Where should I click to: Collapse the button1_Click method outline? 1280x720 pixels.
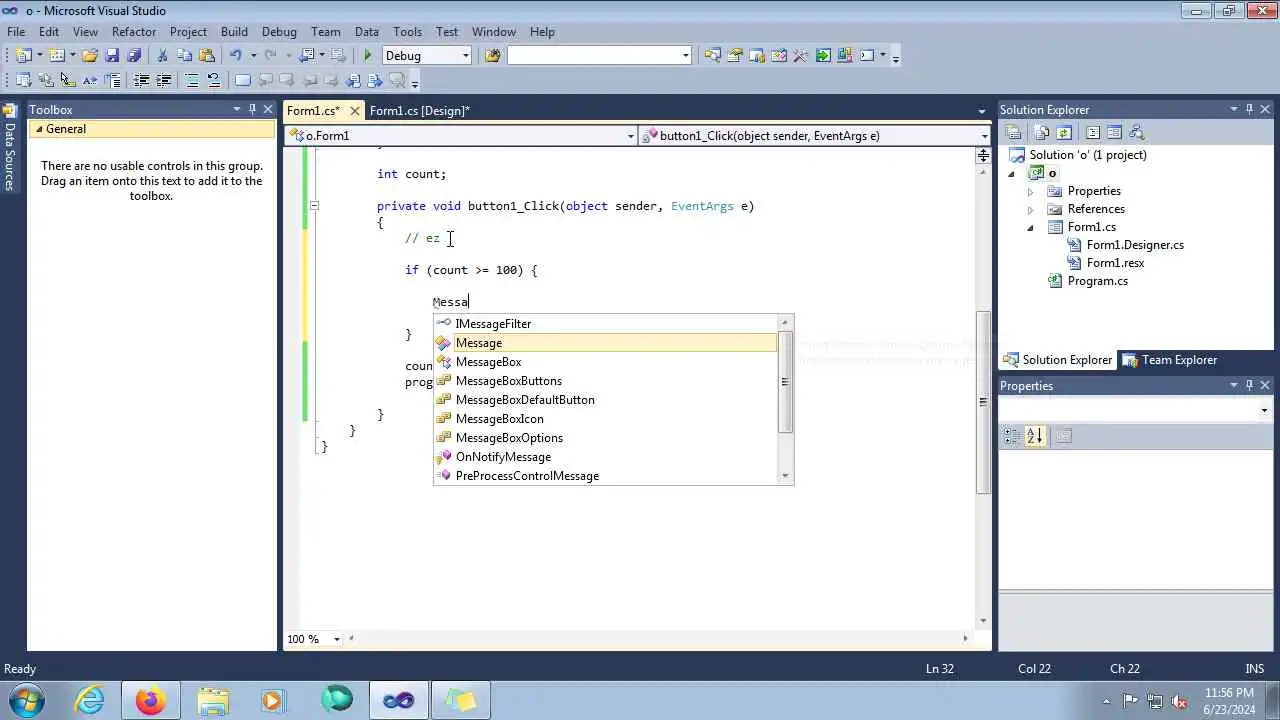[314, 206]
